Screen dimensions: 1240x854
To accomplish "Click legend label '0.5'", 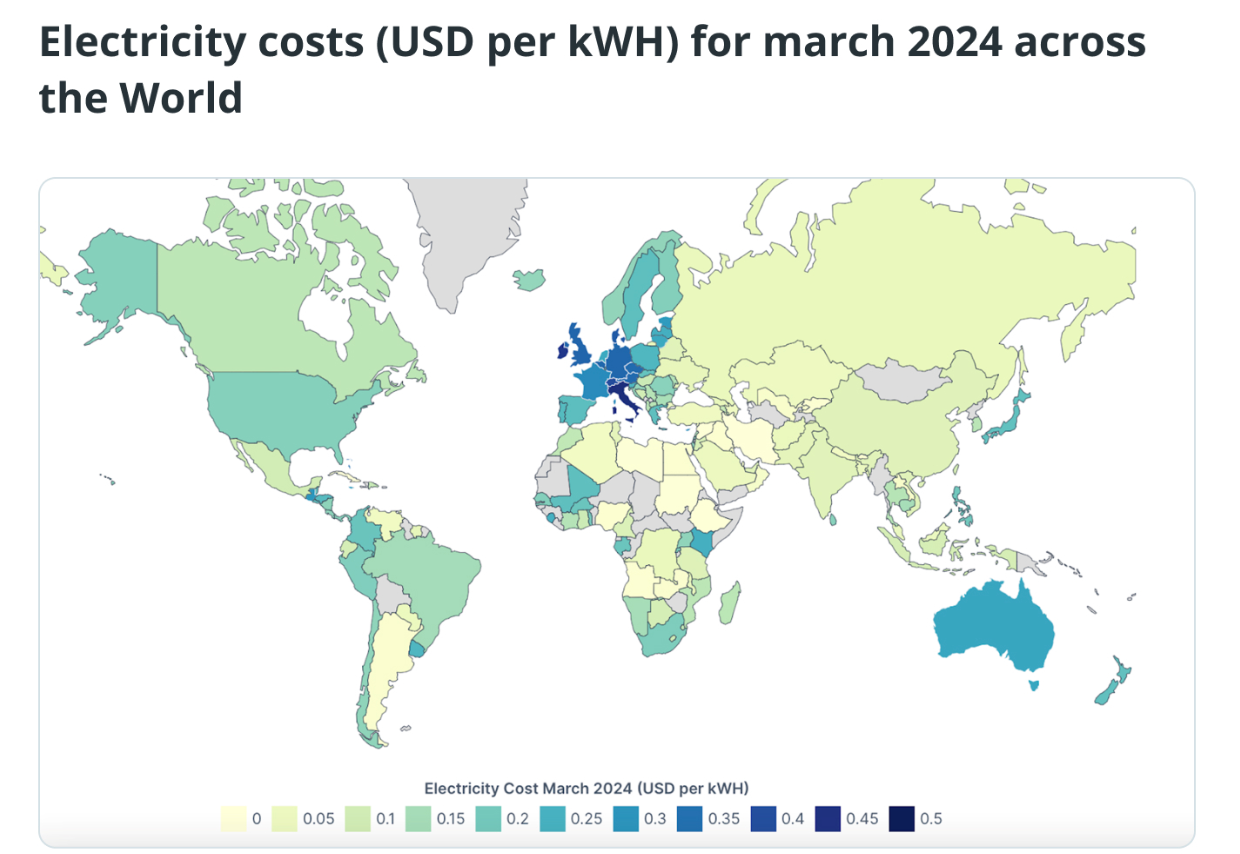I will pos(931,819).
